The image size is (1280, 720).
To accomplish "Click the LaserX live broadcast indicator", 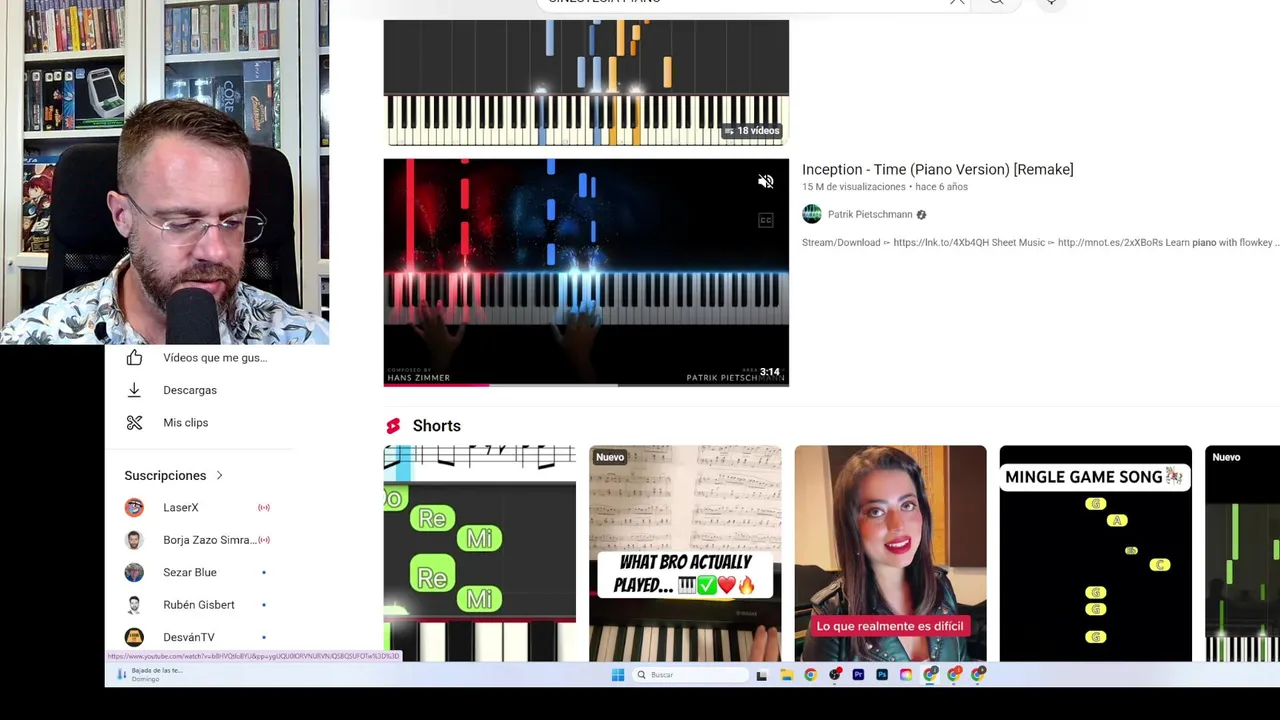I will [x=264, y=508].
